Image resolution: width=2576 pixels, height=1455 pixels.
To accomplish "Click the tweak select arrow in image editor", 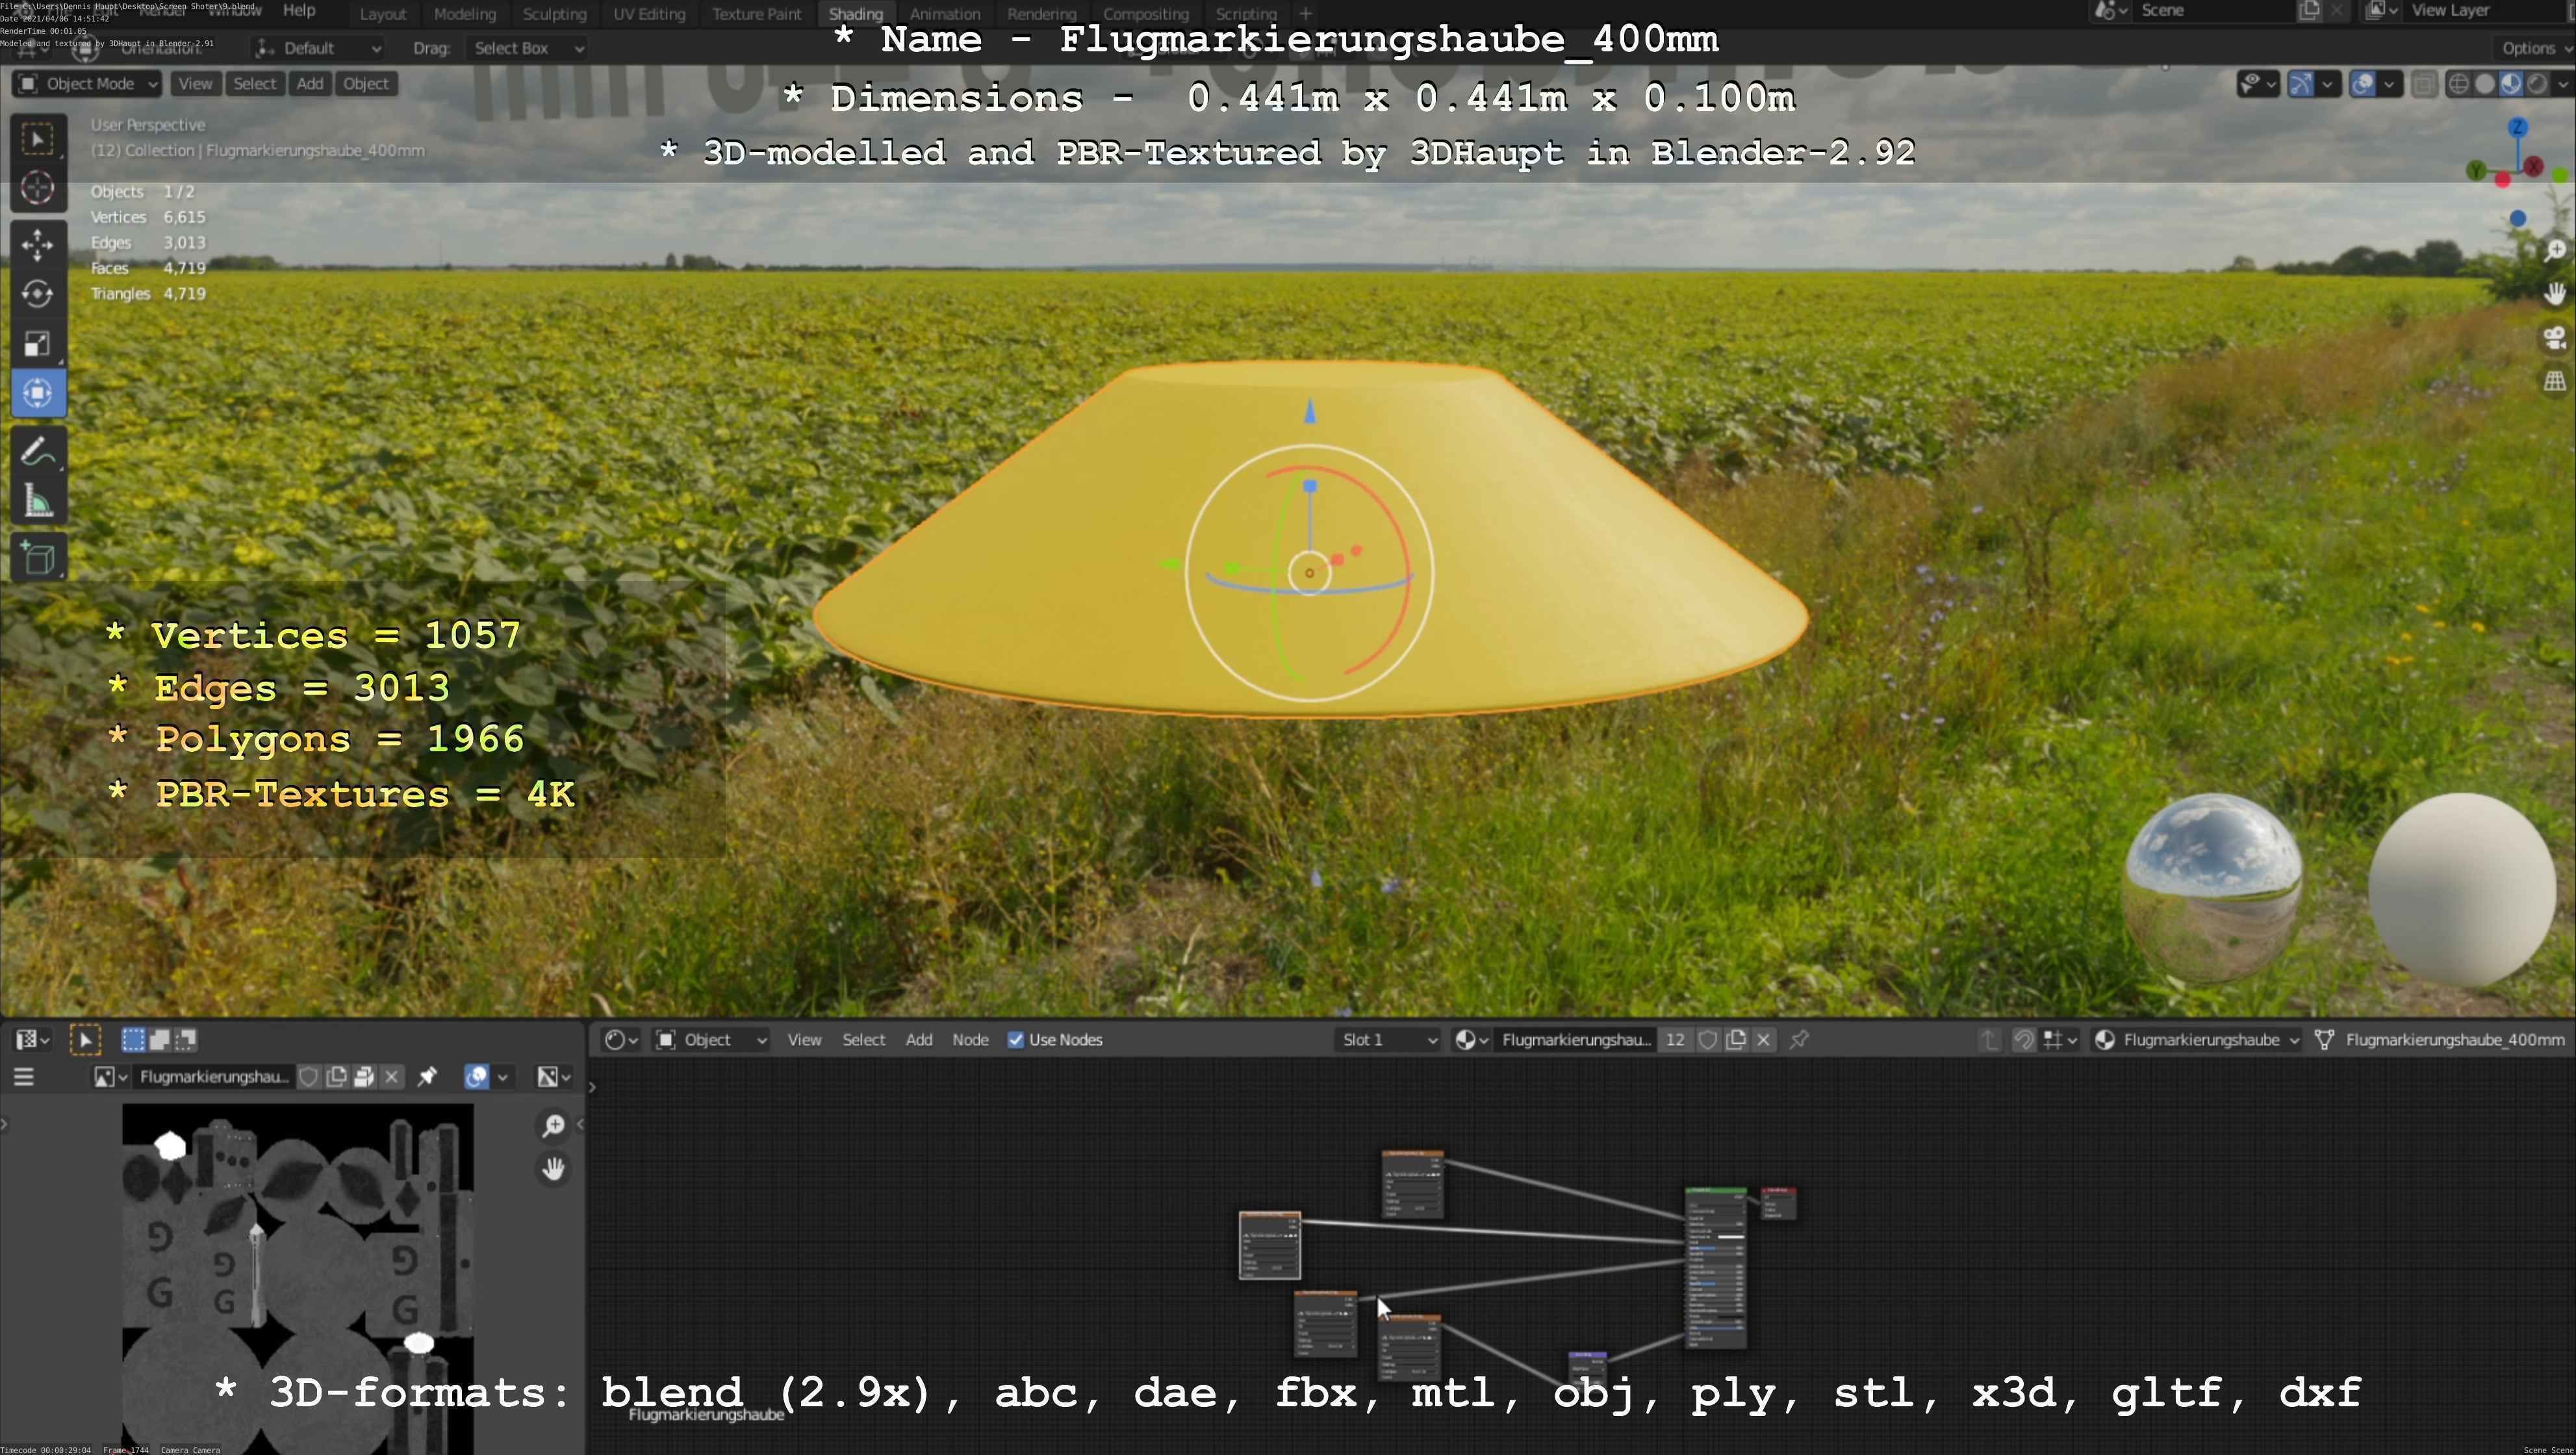I will coord(86,1041).
